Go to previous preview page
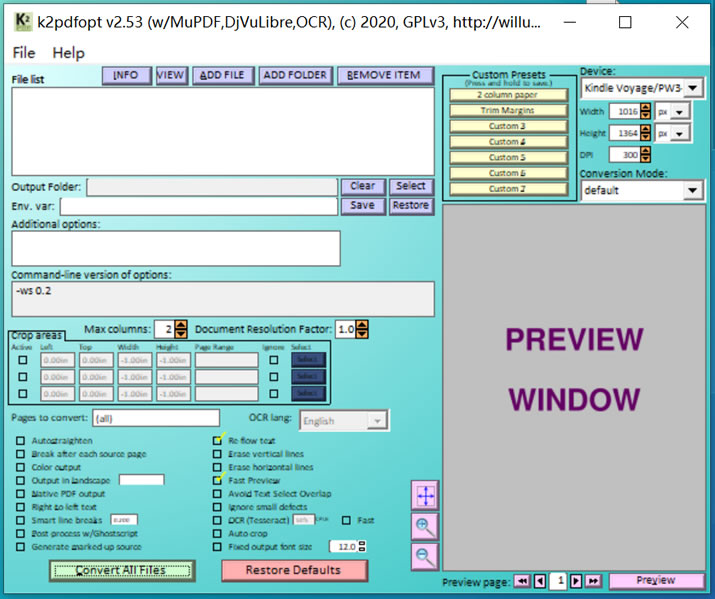This screenshot has height=599, width=715. click(x=540, y=581)
